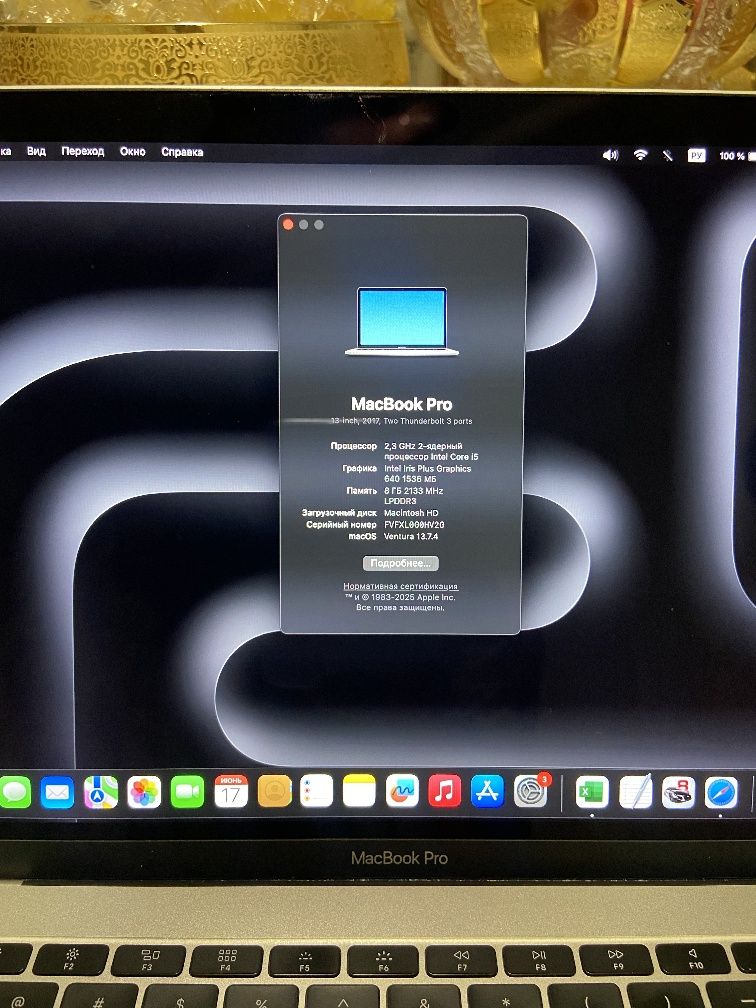This screenshot has height=1008, width=756.
Task: Click the Ventura 13.7.4 macOS version
Action: pyautogui.click(x=411, y=536)
